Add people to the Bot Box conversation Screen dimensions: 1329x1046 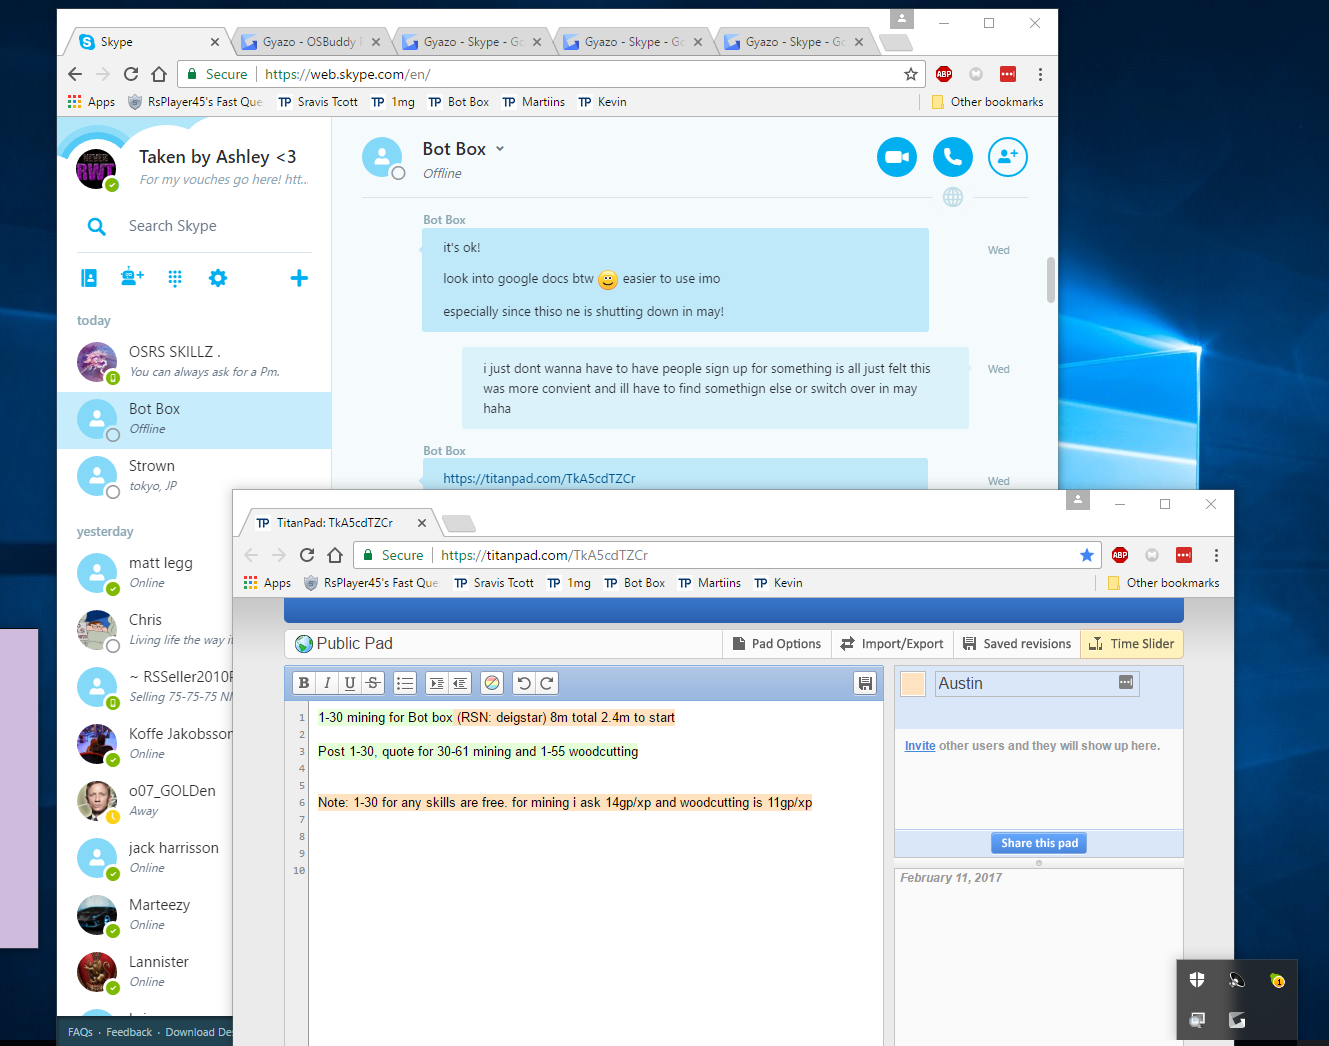[x=1008, y=157]
